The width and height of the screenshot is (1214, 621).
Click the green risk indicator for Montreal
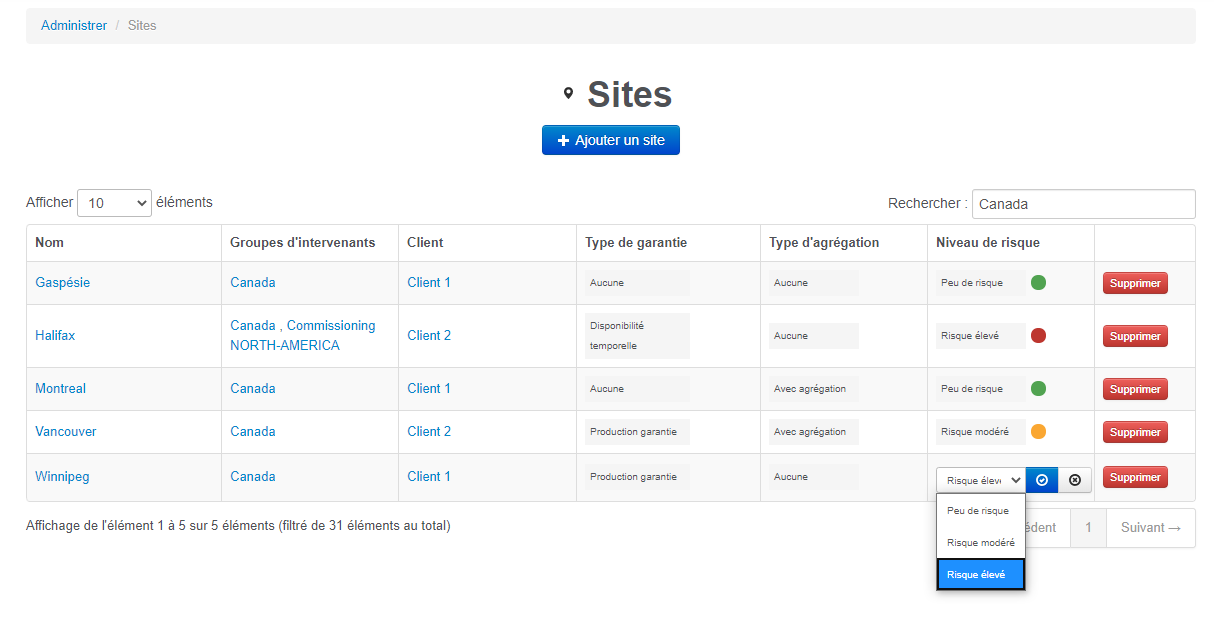[x=1038, y=388]
